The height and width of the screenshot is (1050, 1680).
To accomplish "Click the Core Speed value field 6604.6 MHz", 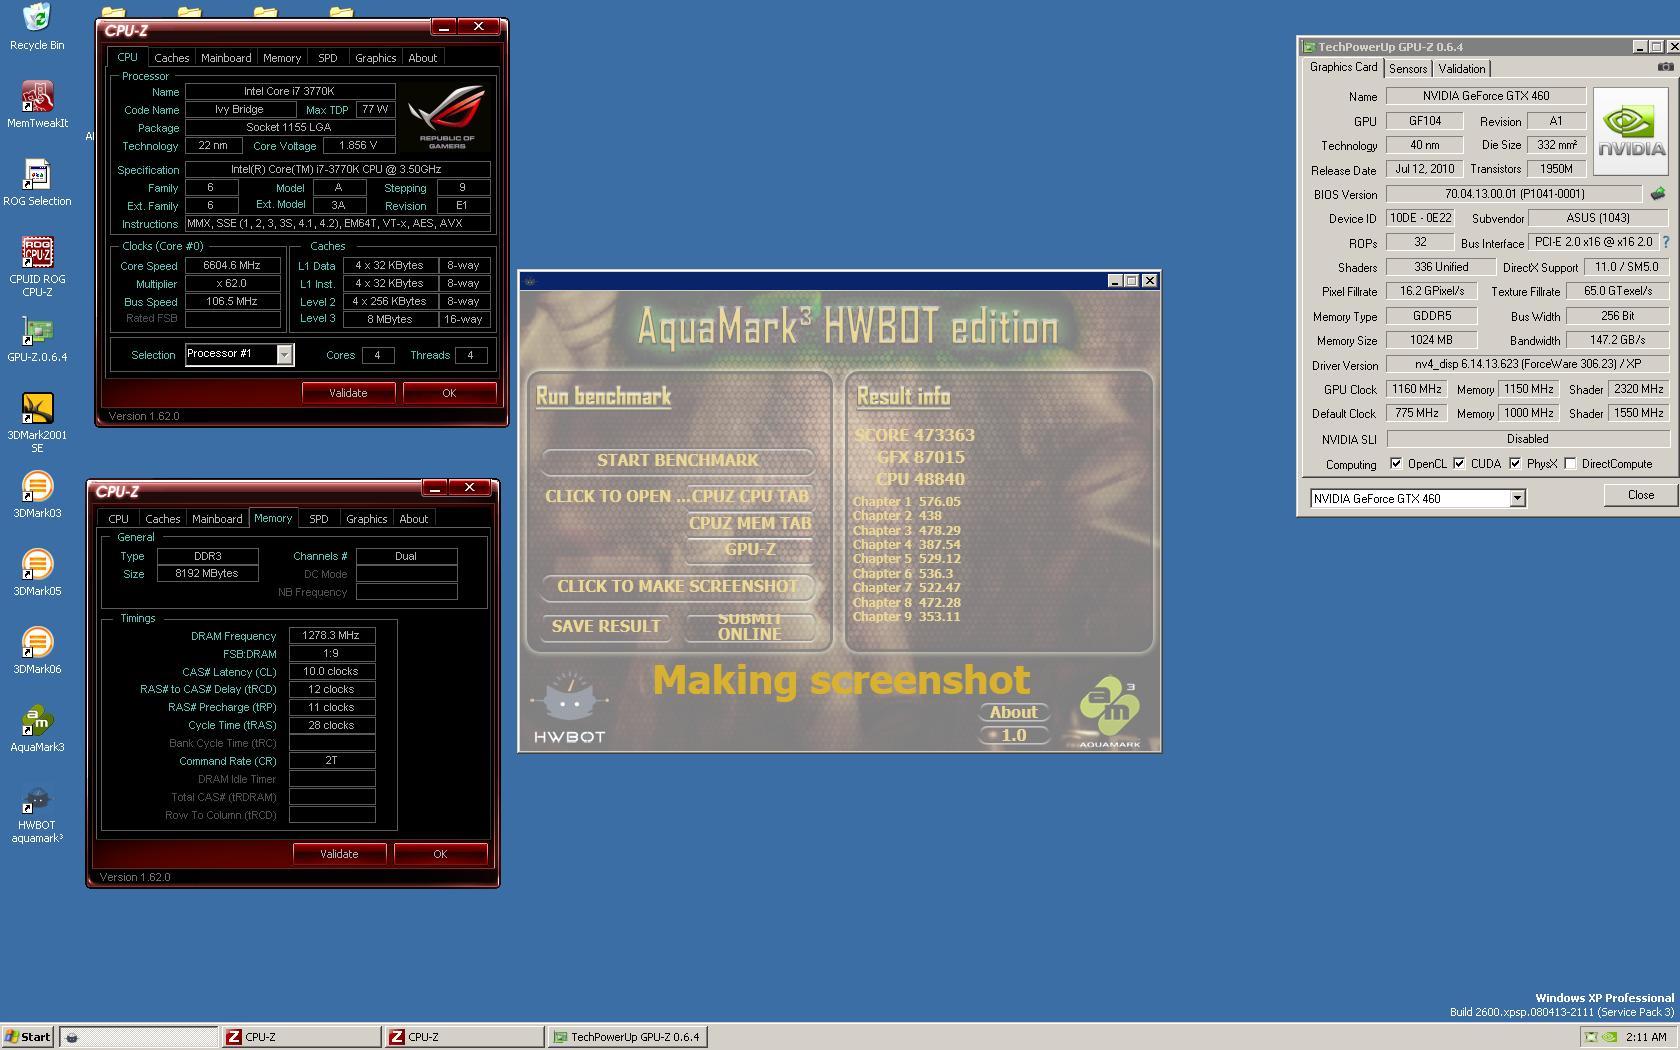I will tap(232, 266).
